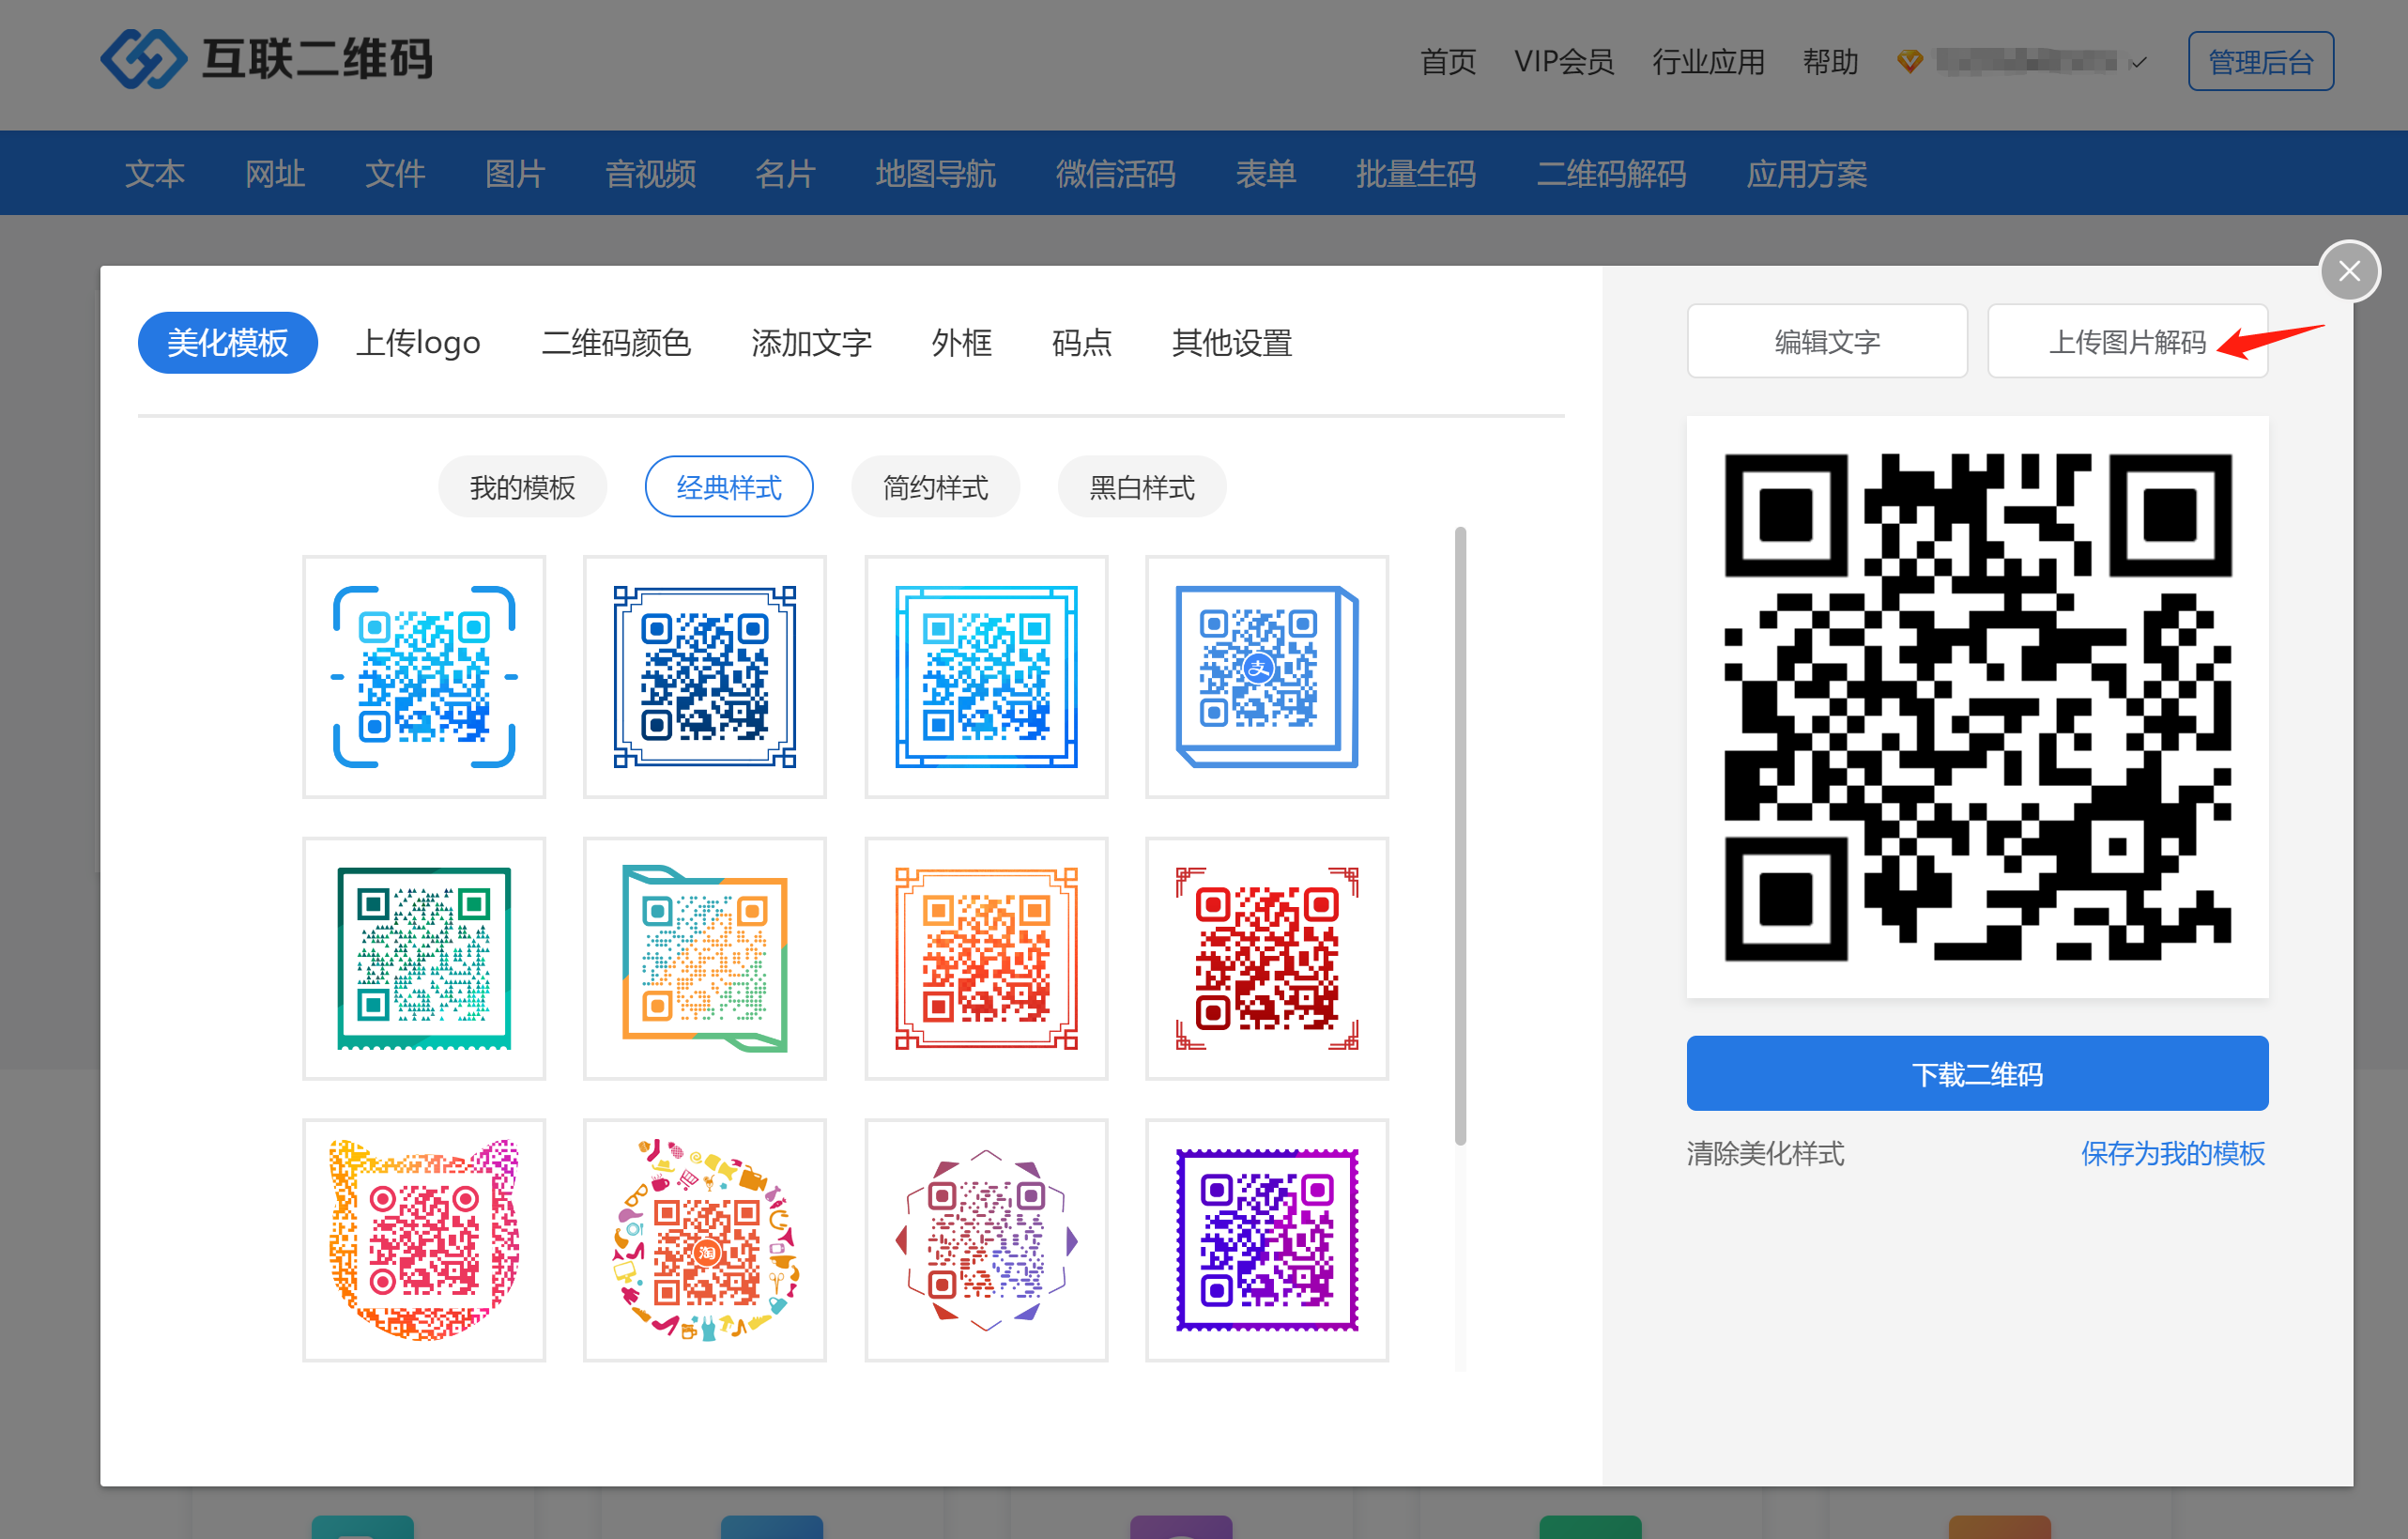
Task: Open the 音视频 navigation tab
Action: (x=650, y=174)
